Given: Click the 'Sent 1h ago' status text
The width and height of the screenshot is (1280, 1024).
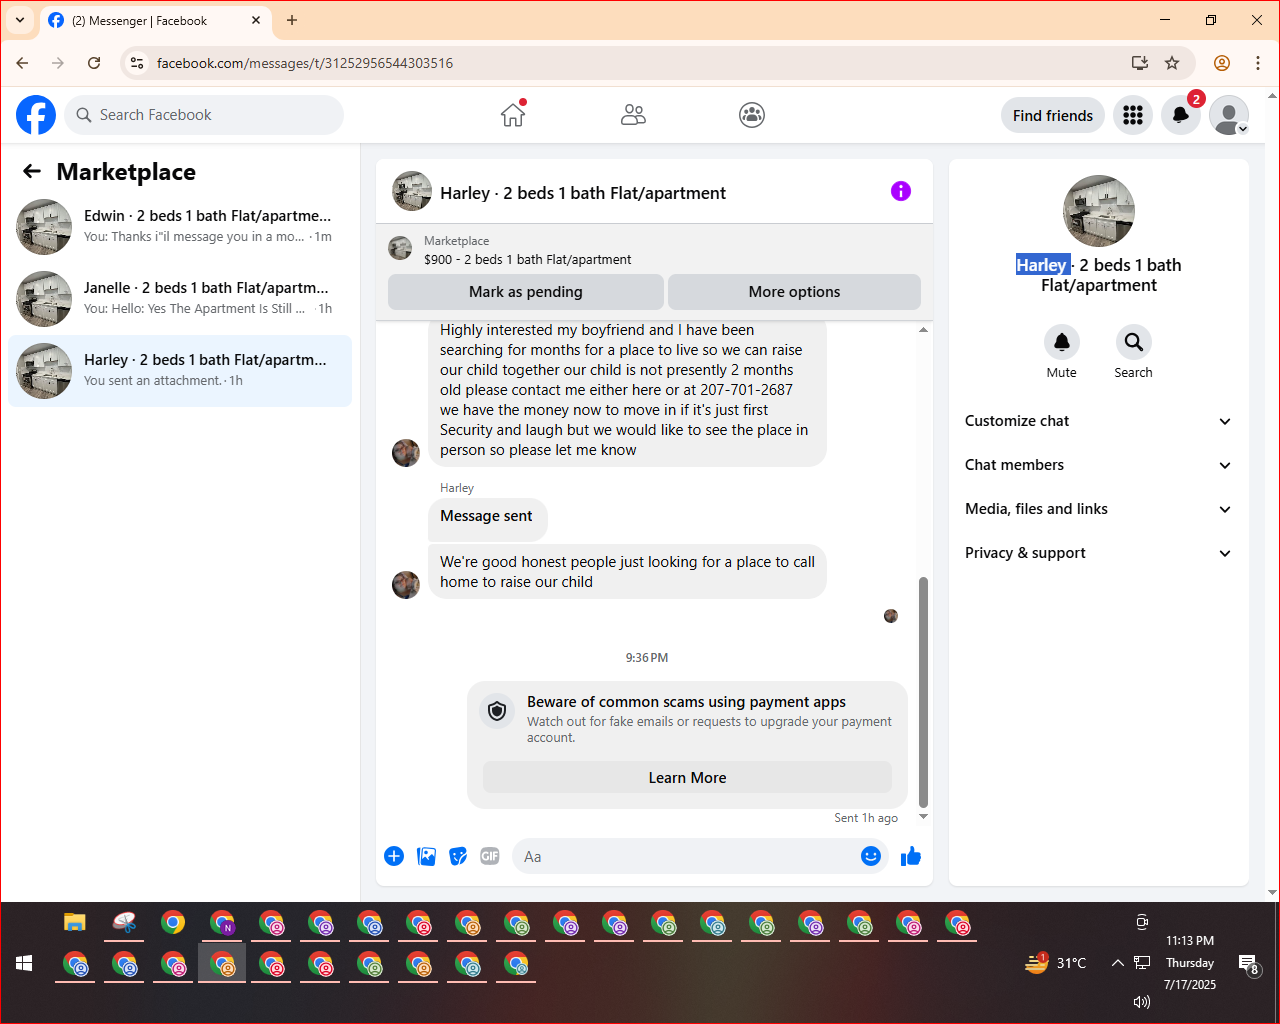Looking at the screenshot, I should (866, 818).
